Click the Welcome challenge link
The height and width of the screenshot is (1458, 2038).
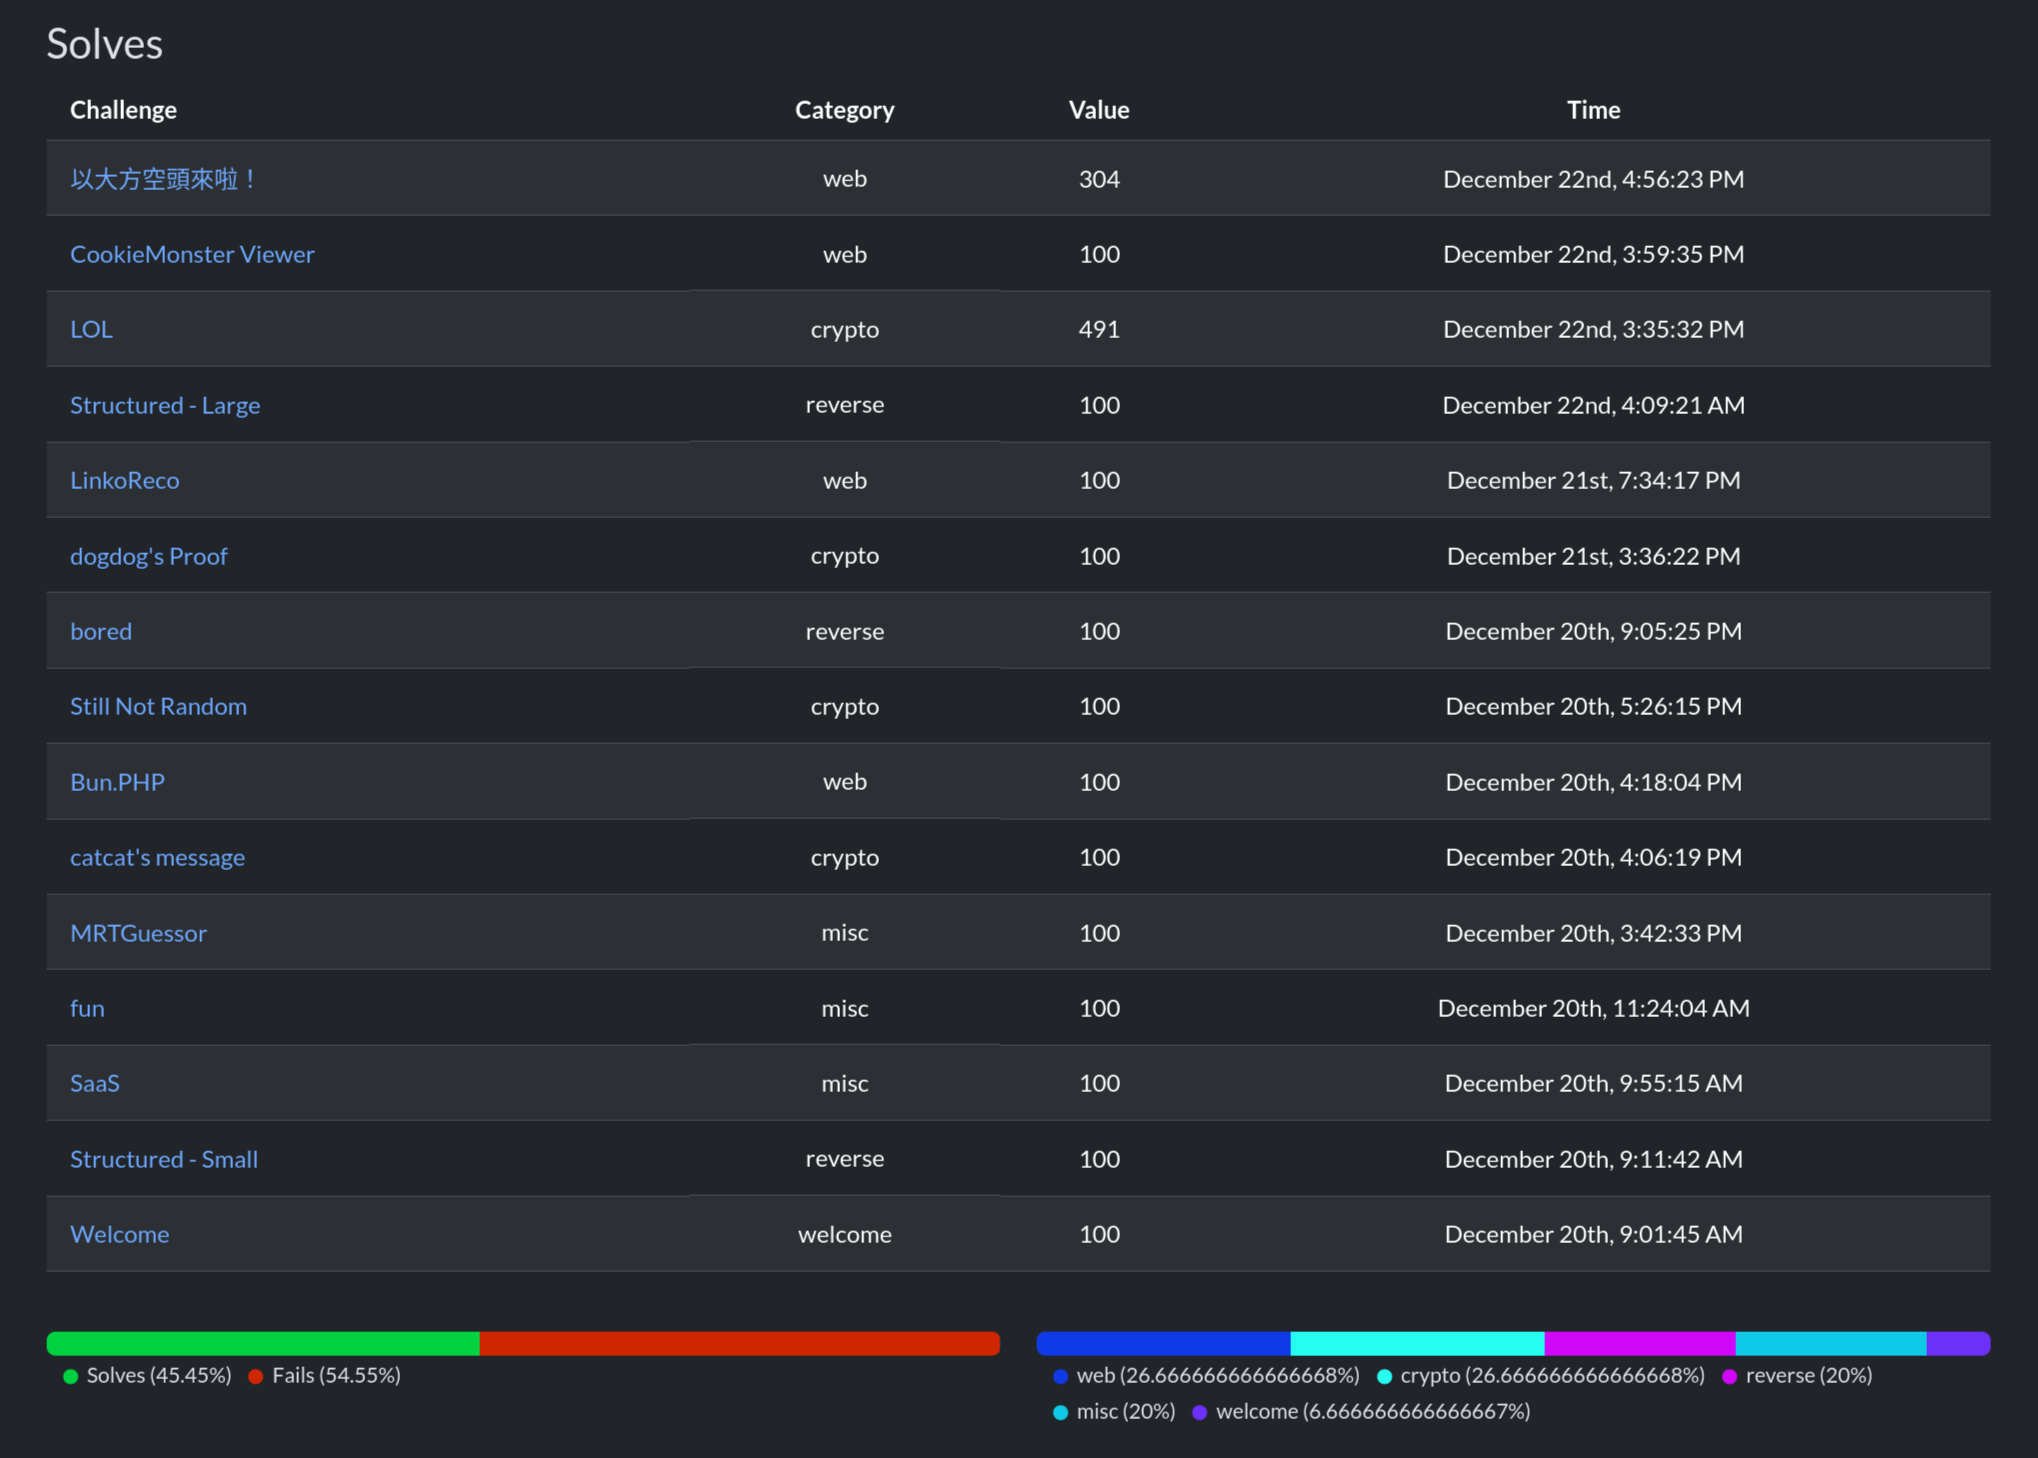[119, 1234]
